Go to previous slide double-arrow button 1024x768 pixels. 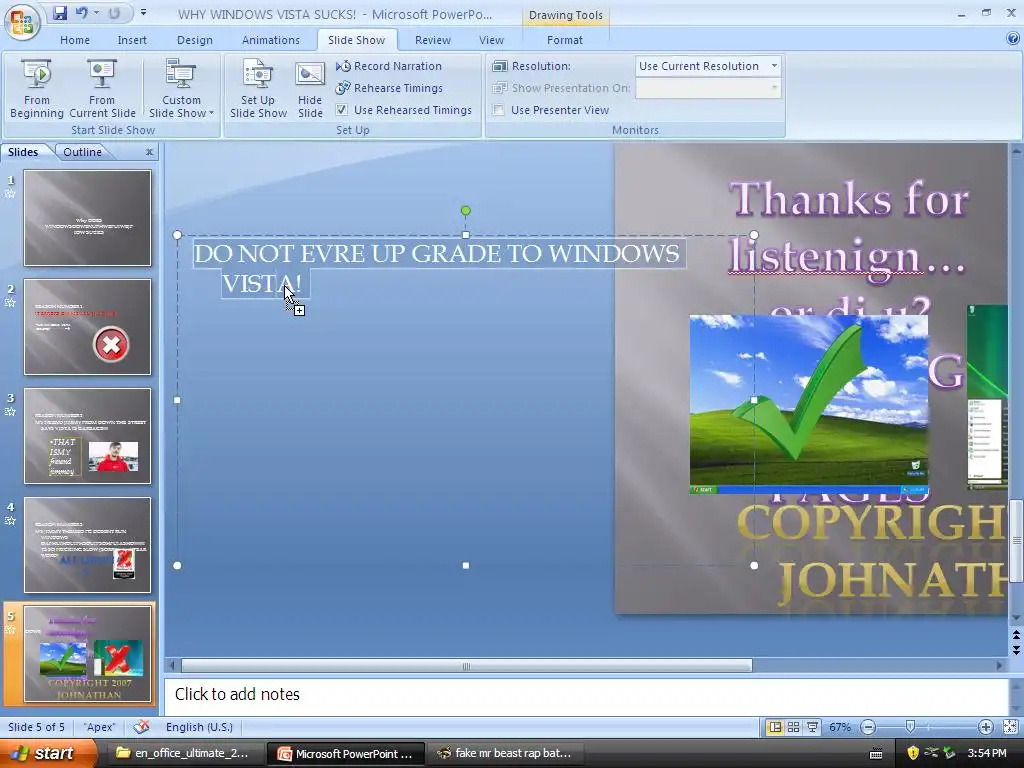pyautogui.click(x=1016, y=635)
